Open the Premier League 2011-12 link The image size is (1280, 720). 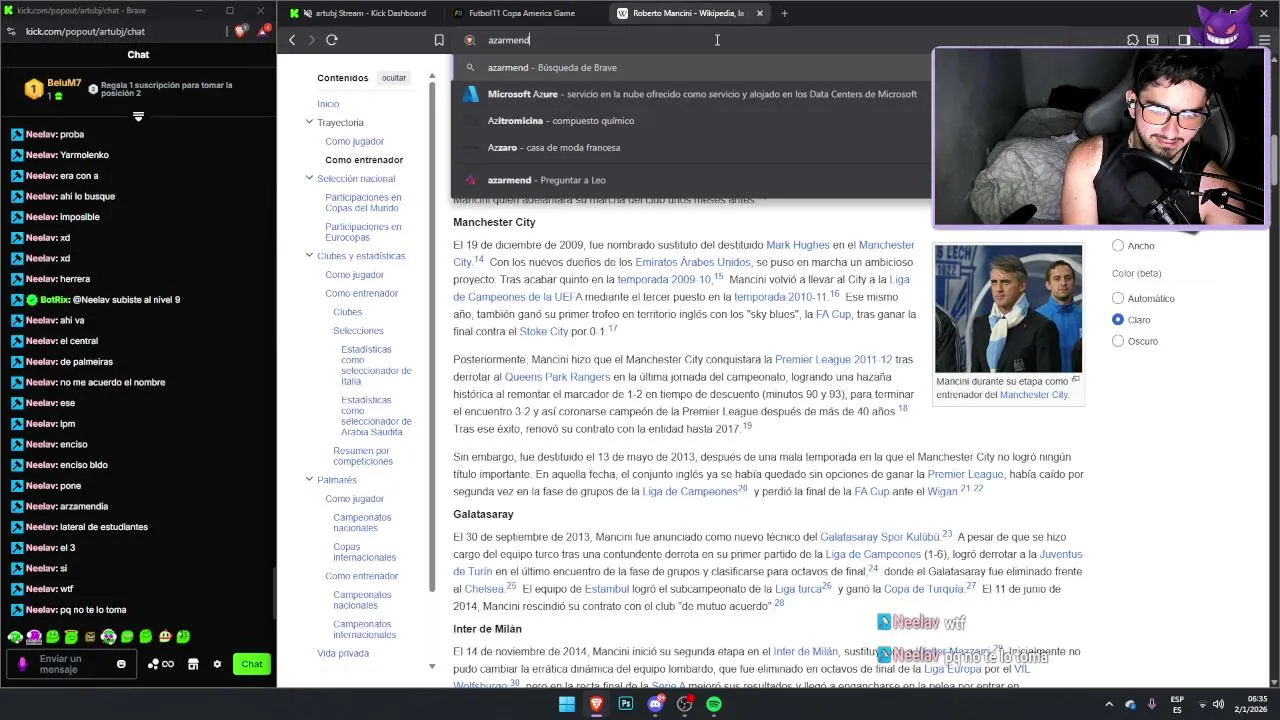[833, 360]
